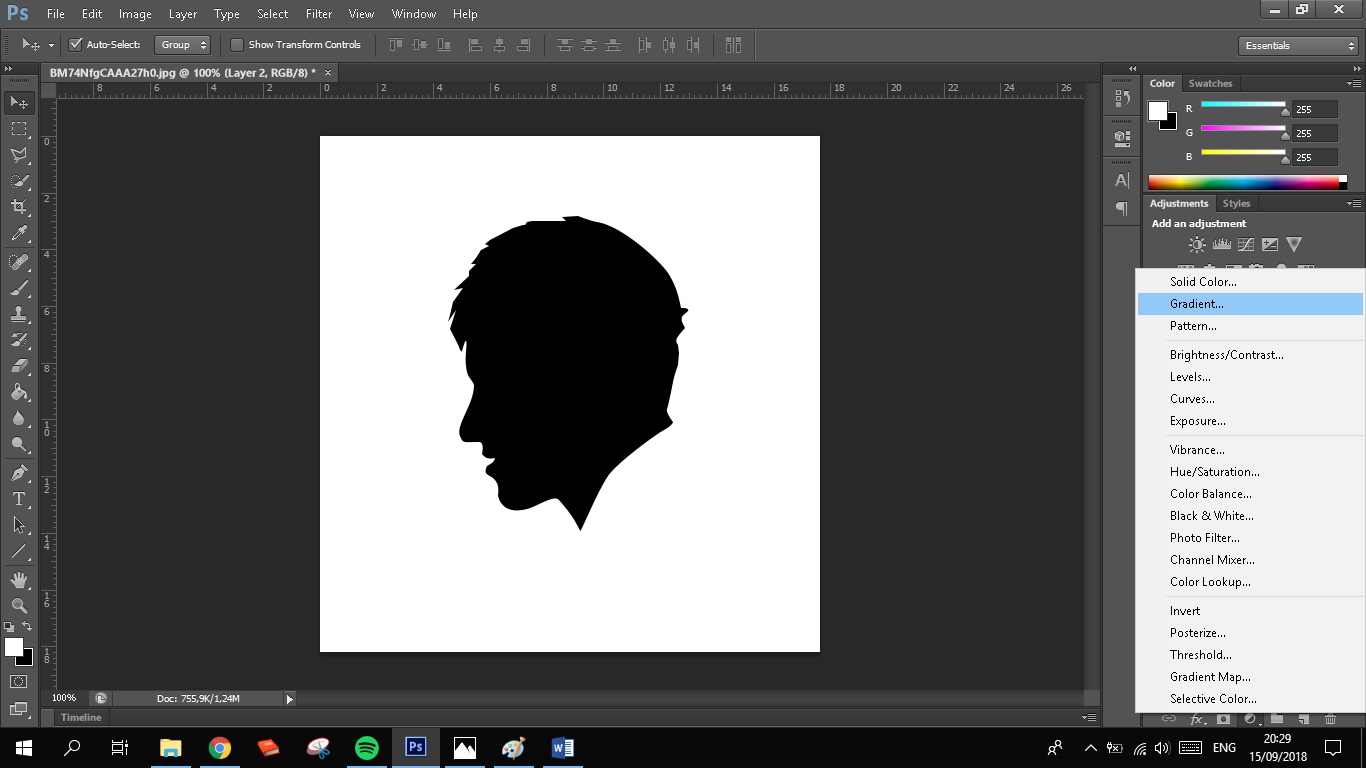Expand the status bar info arrow
The height and width of the screenshot is (768, 1366).
point(290,699)
